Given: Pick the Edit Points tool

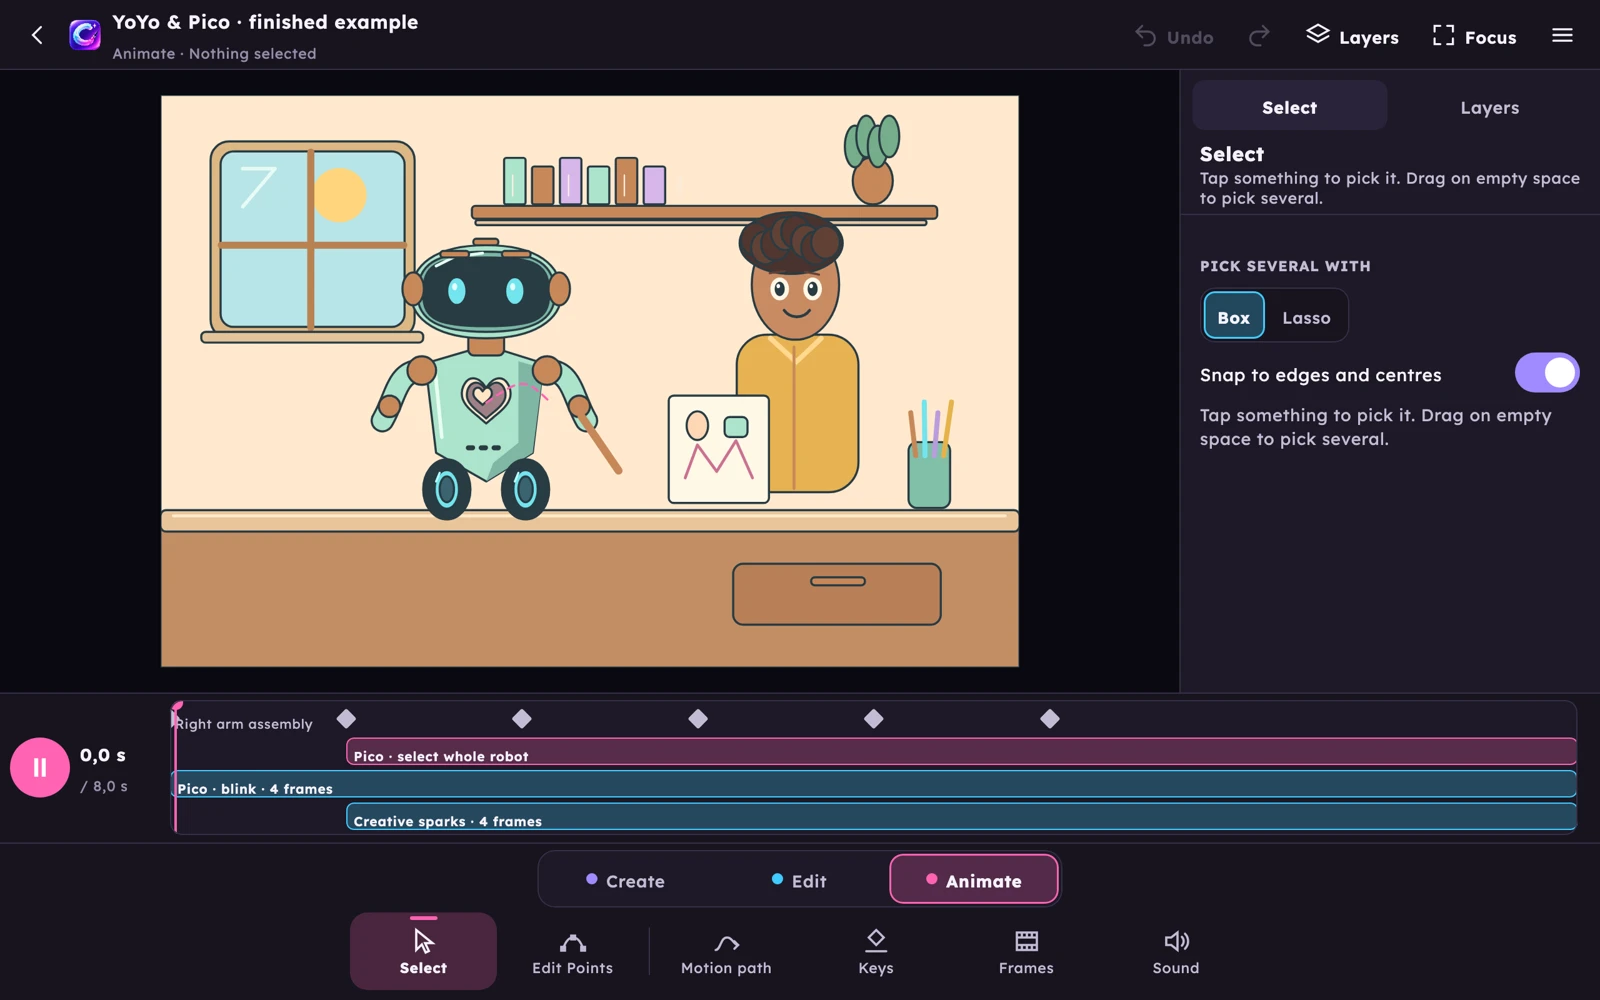Looking at the screenshot, I should pos(572,950).
